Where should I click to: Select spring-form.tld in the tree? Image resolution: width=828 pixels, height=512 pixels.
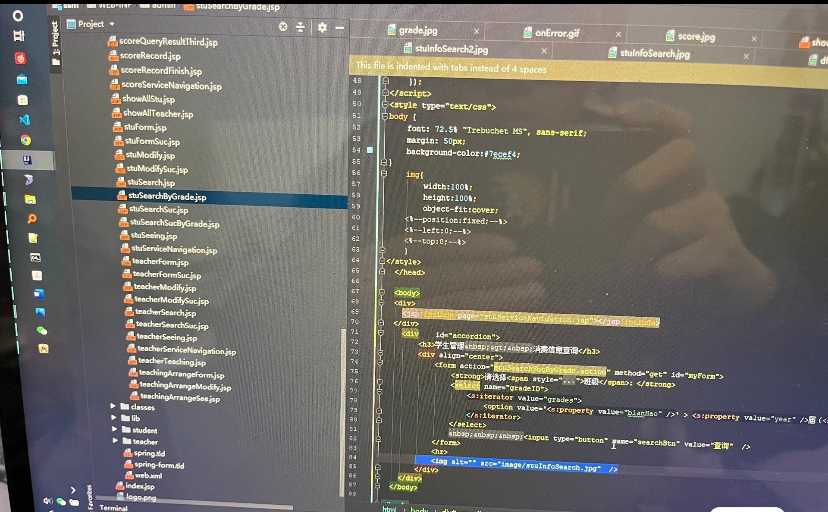[x=159, y=464]
